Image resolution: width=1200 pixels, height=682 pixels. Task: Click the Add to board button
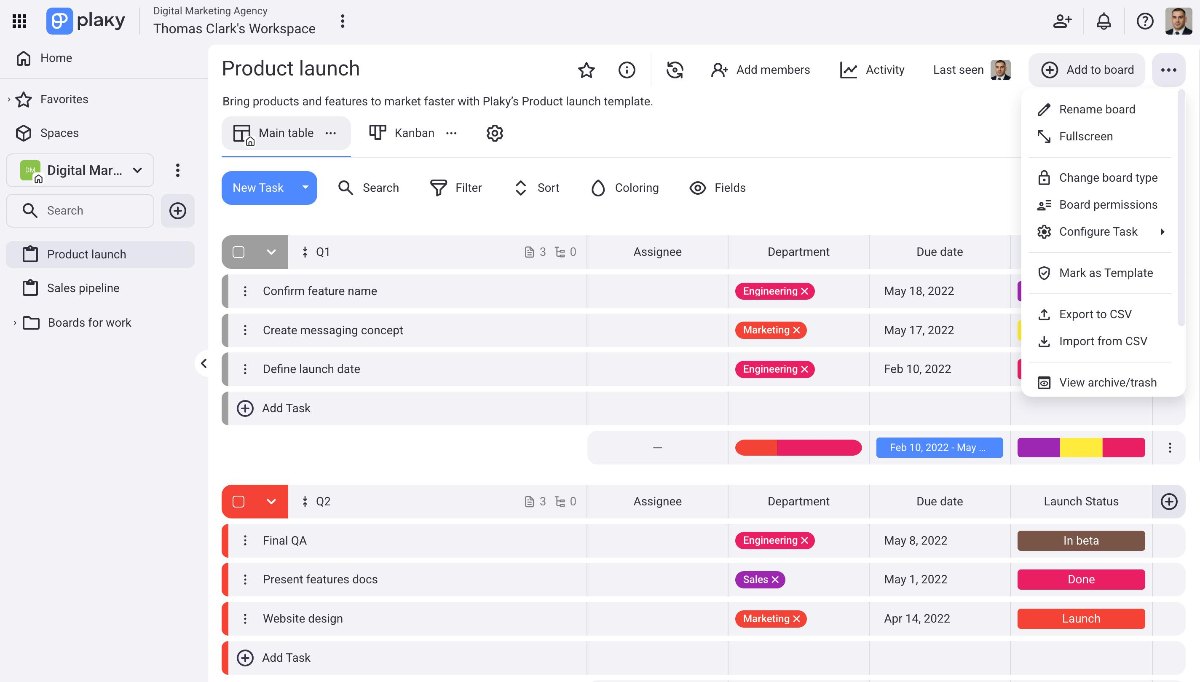pos(1088,70)
